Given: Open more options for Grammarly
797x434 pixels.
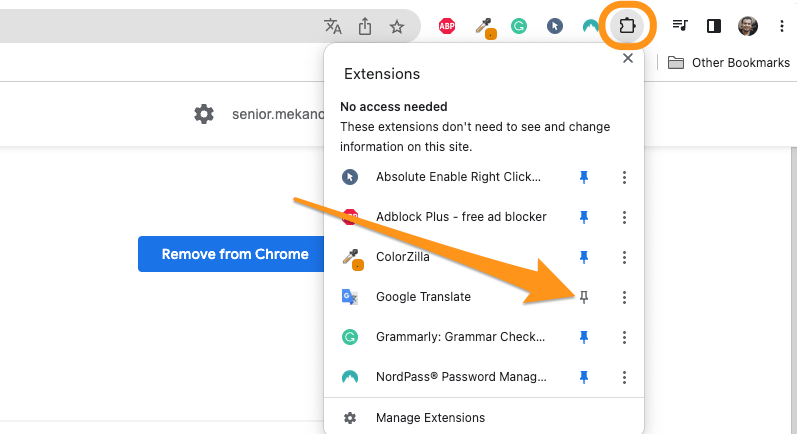Looking at the screenshot, I should pyautogui.click(x=624, y=337).
